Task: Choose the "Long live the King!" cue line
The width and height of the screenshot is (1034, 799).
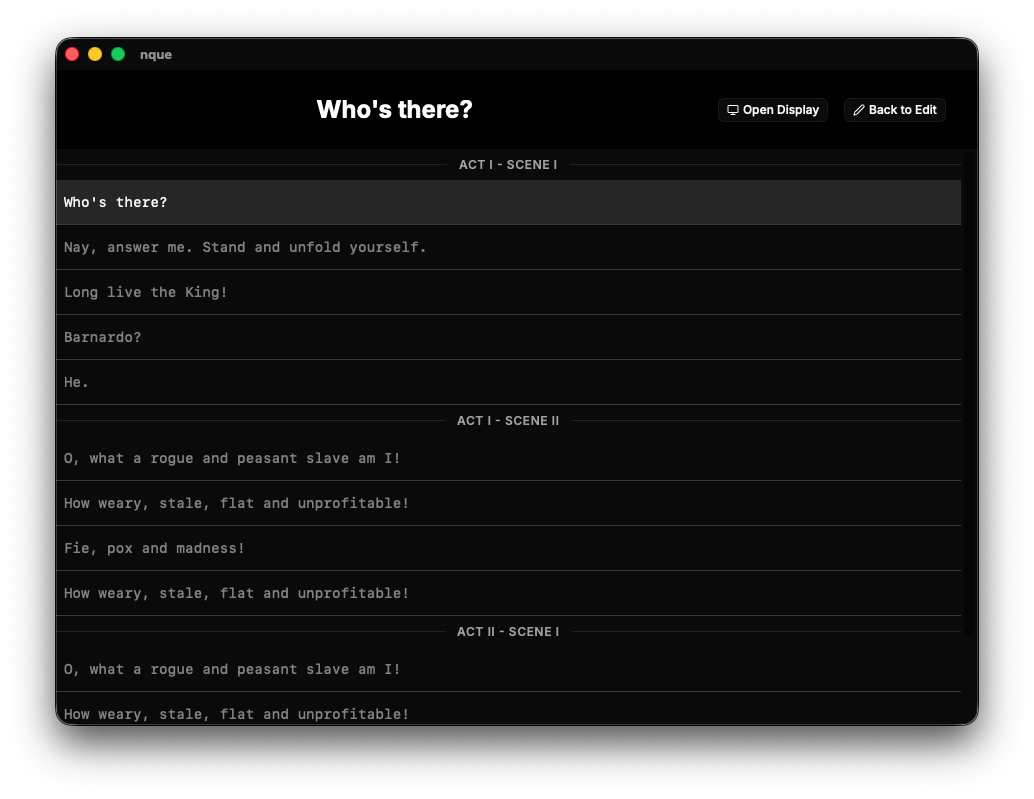Action: point(508,292)
